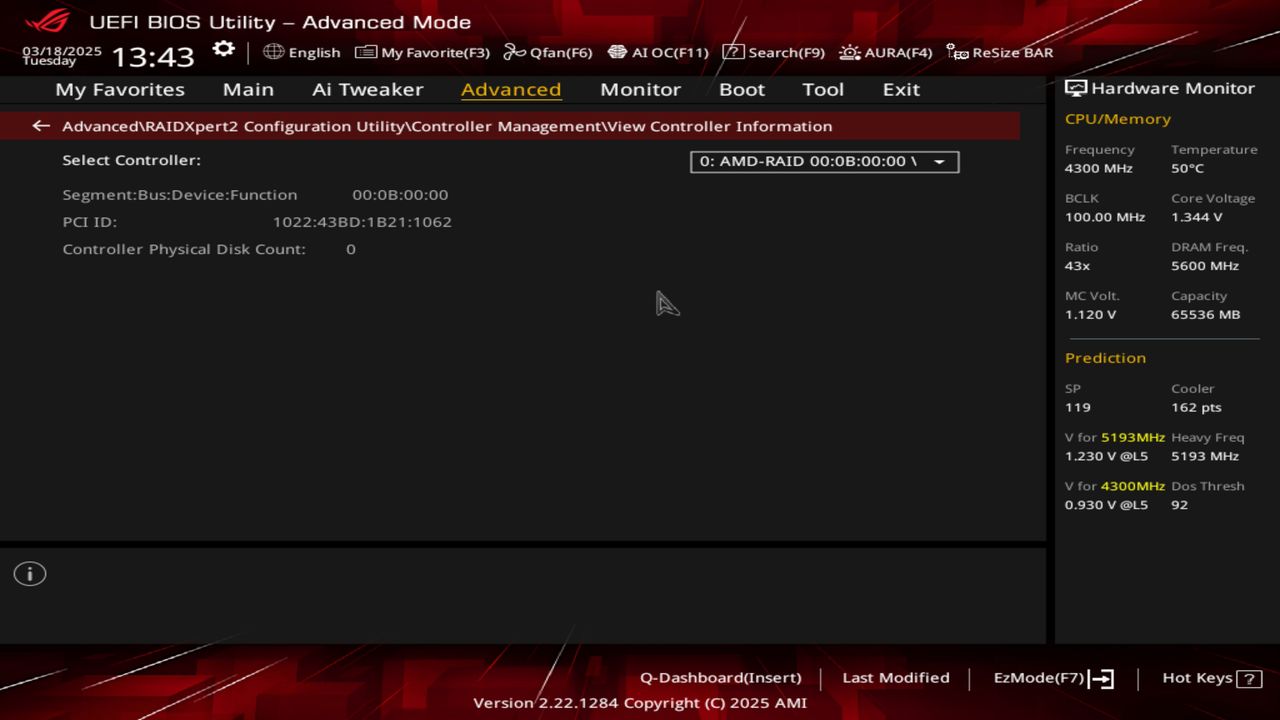Click Controller Physical Disk Count label
This screenshot has width=1280, height=720.
[184, 249]
